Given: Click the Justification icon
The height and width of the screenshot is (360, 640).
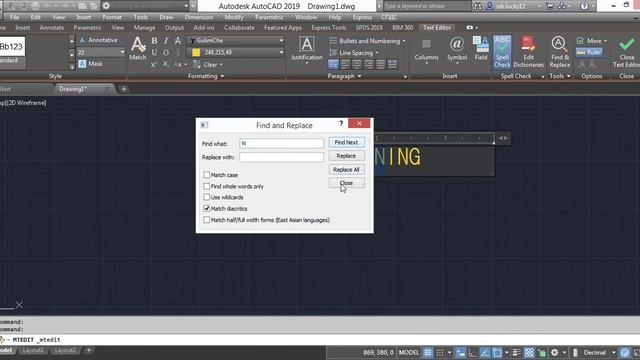Looking at the screenshot, I should point(307,49).
